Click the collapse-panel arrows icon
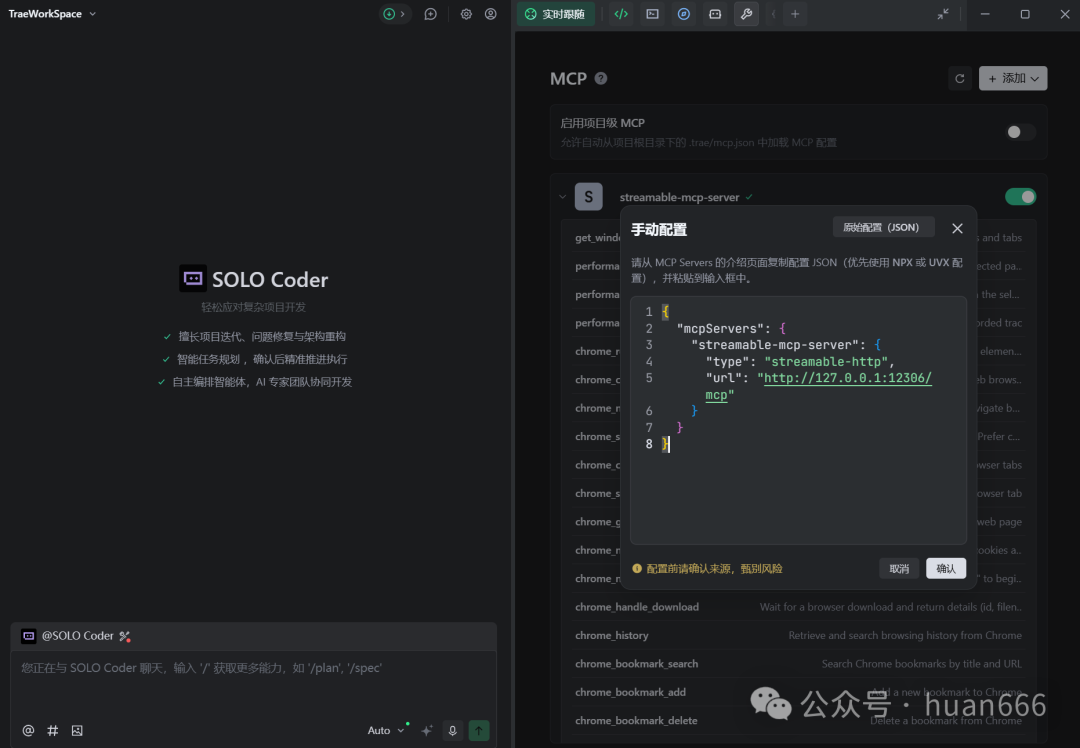The width and height of the screenshot is (1080, 748). [x=943, y=14]
